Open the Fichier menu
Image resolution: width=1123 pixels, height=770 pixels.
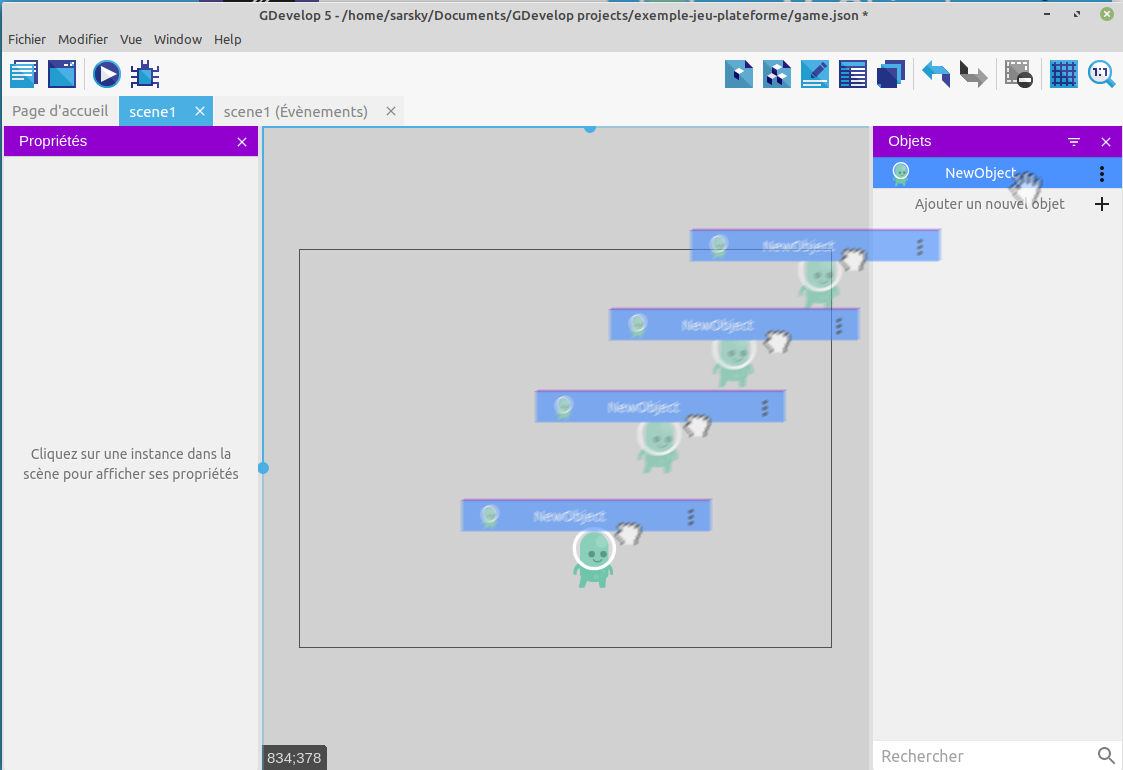coord(27,39)
